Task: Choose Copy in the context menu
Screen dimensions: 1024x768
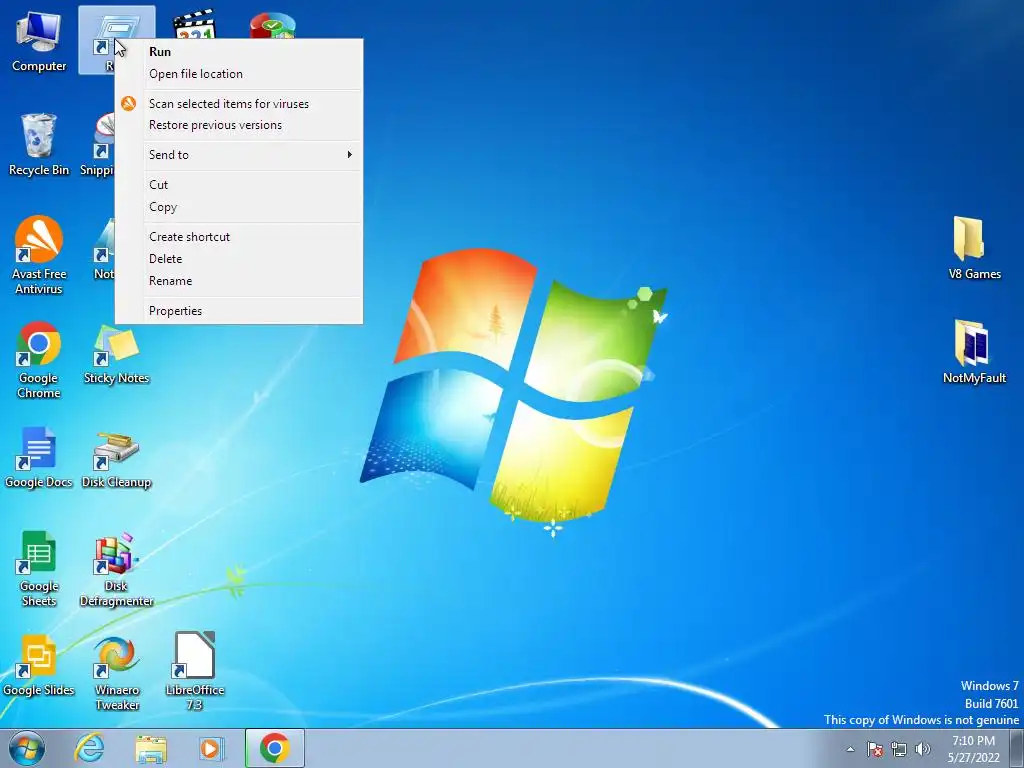Action: tap(239, 207)
